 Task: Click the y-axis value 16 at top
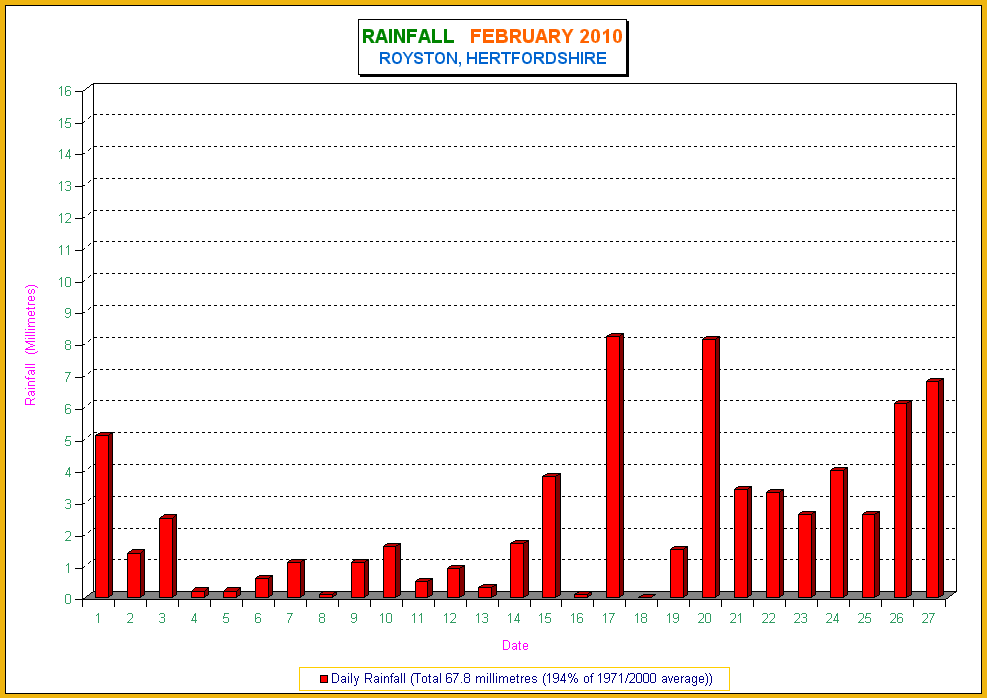click(65, 91)
